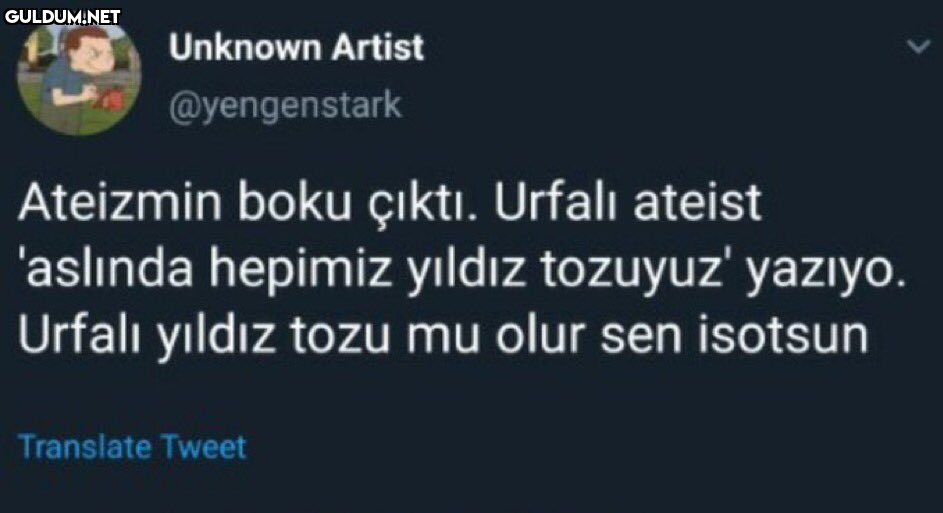This screenshot has height=513, width=943.
Task: Open the Unknown Artist display name
Action: pos(296,47)
